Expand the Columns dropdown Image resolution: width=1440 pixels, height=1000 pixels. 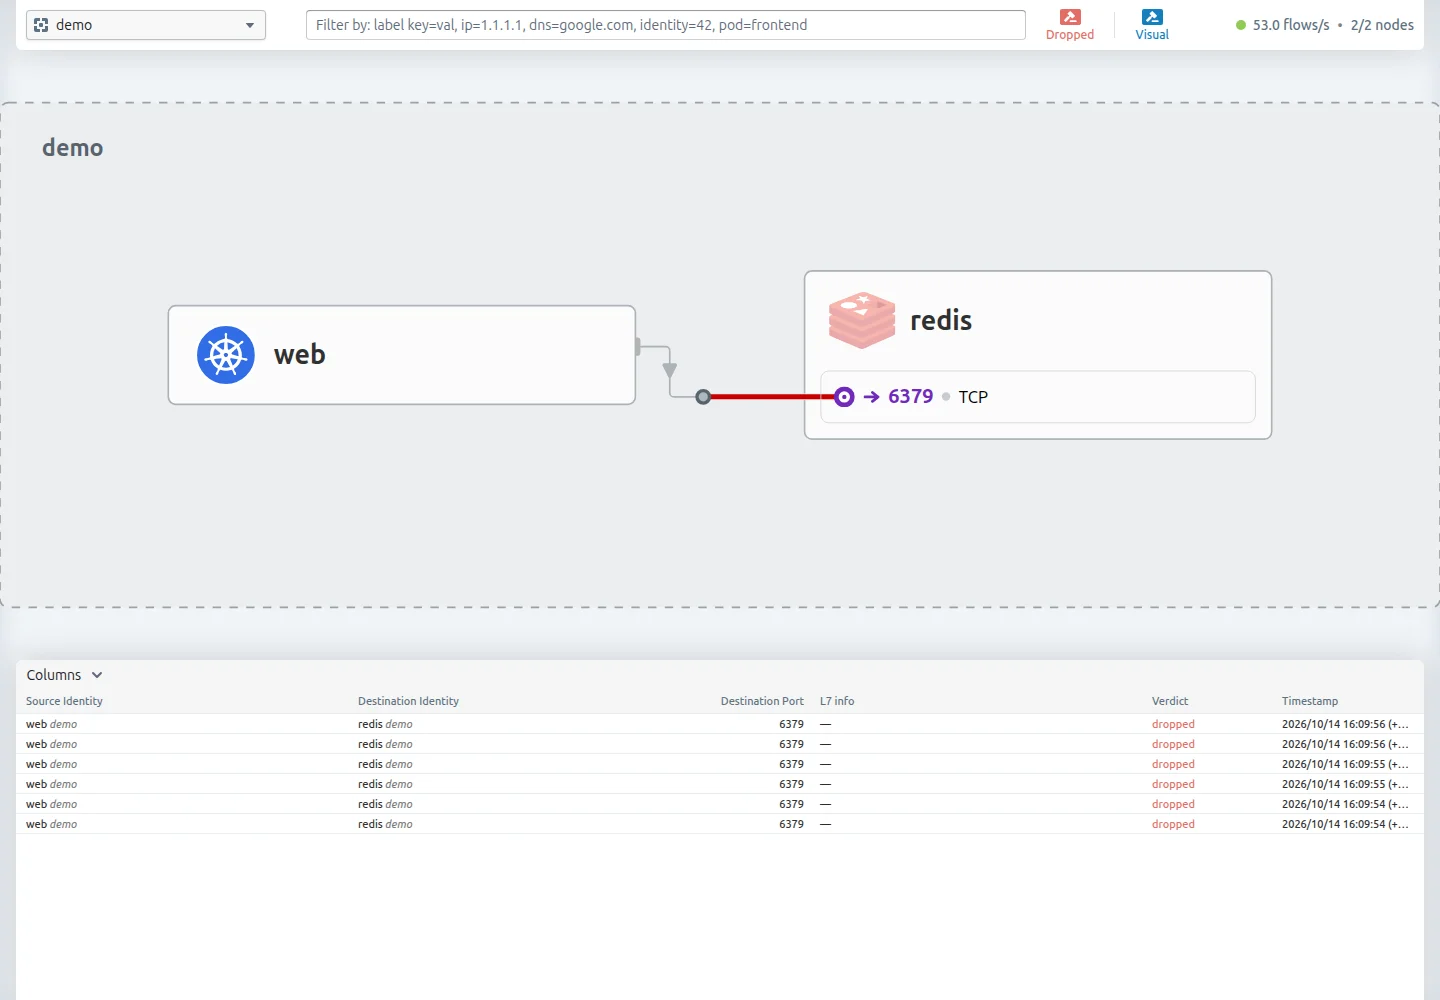tap(65, 675)
